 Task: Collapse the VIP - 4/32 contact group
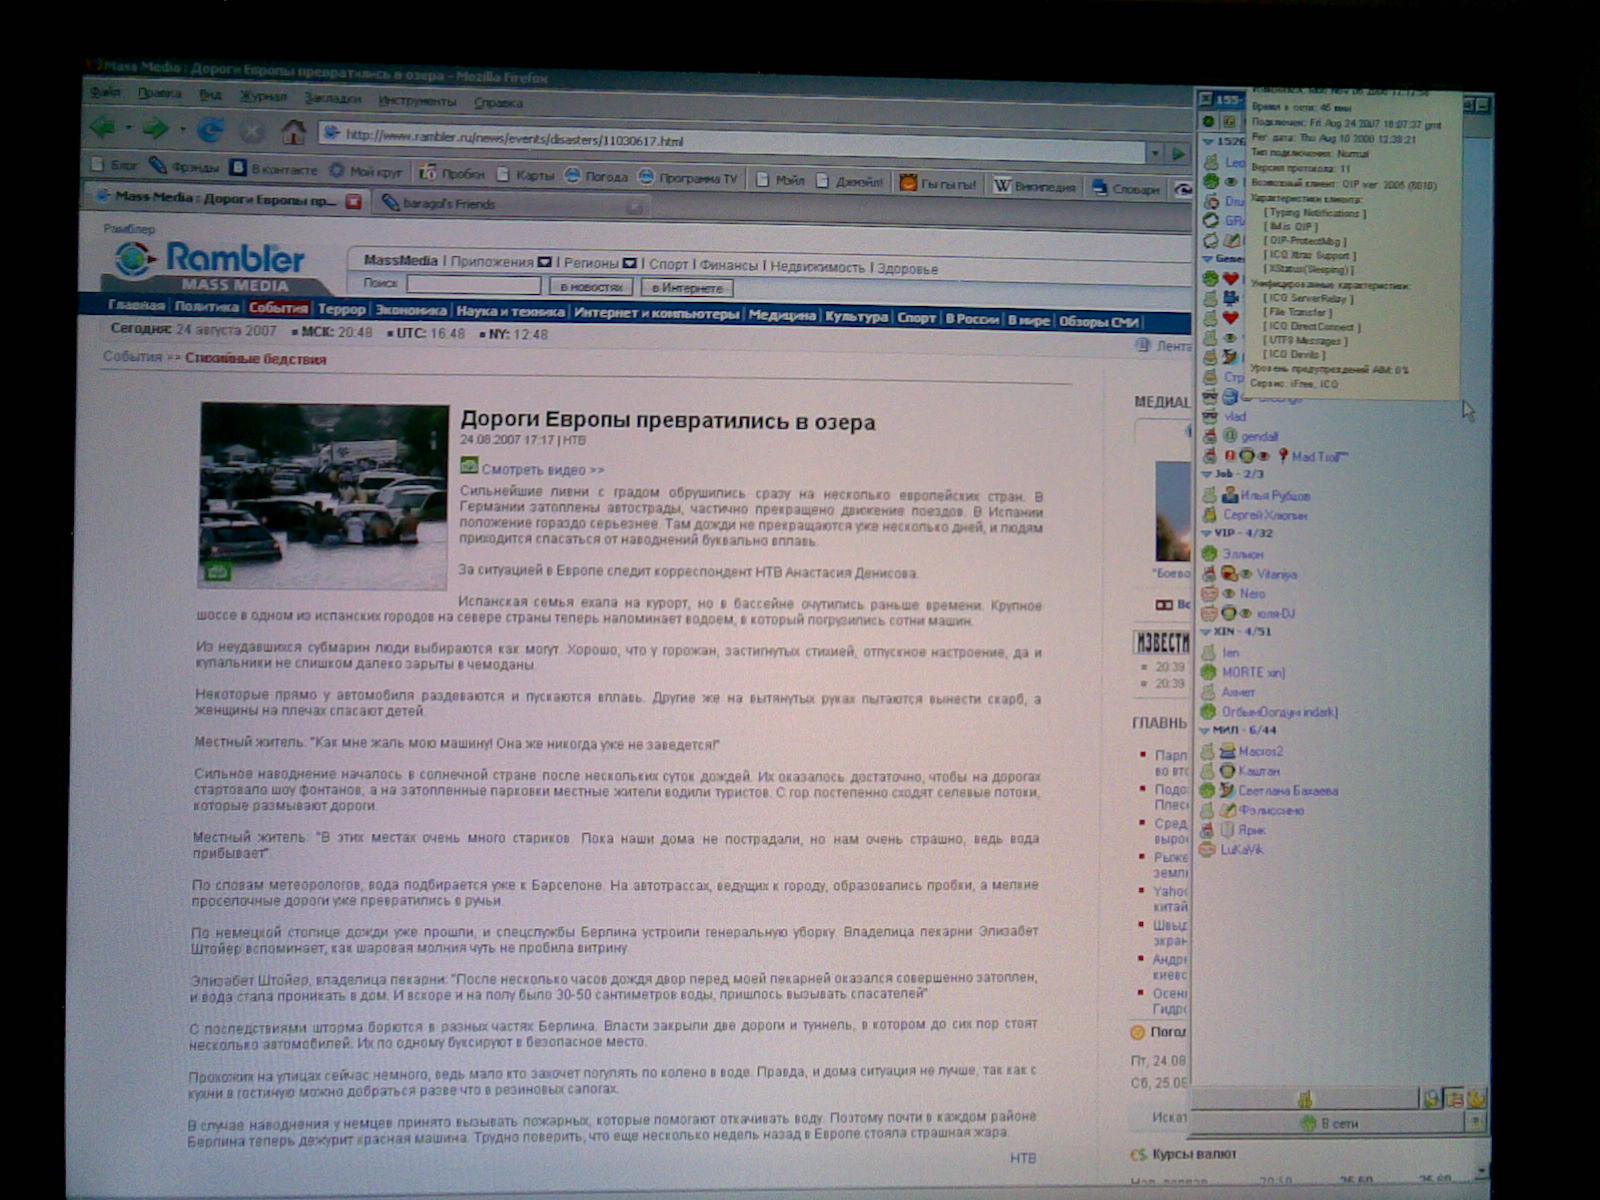pyautogui.click(x=1206, y=534)
